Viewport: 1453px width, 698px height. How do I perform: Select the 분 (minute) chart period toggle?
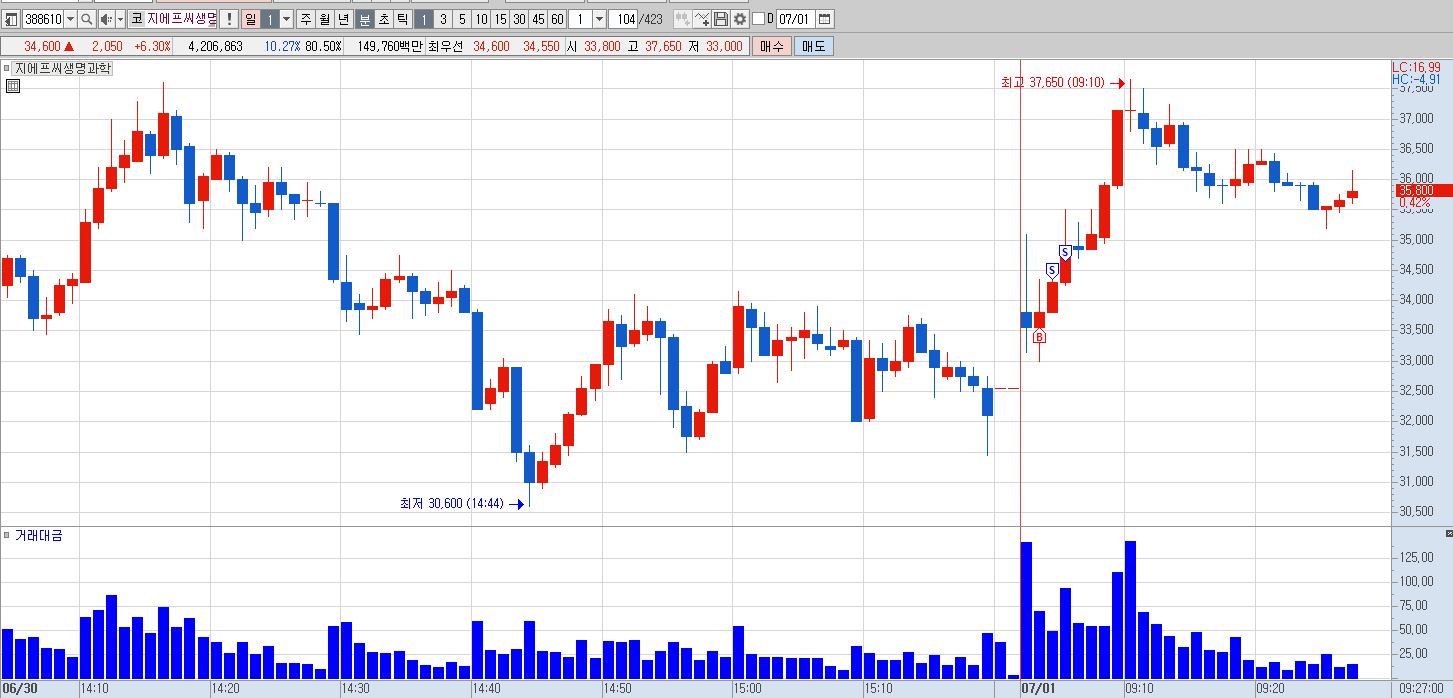click(x=364, y=19)
